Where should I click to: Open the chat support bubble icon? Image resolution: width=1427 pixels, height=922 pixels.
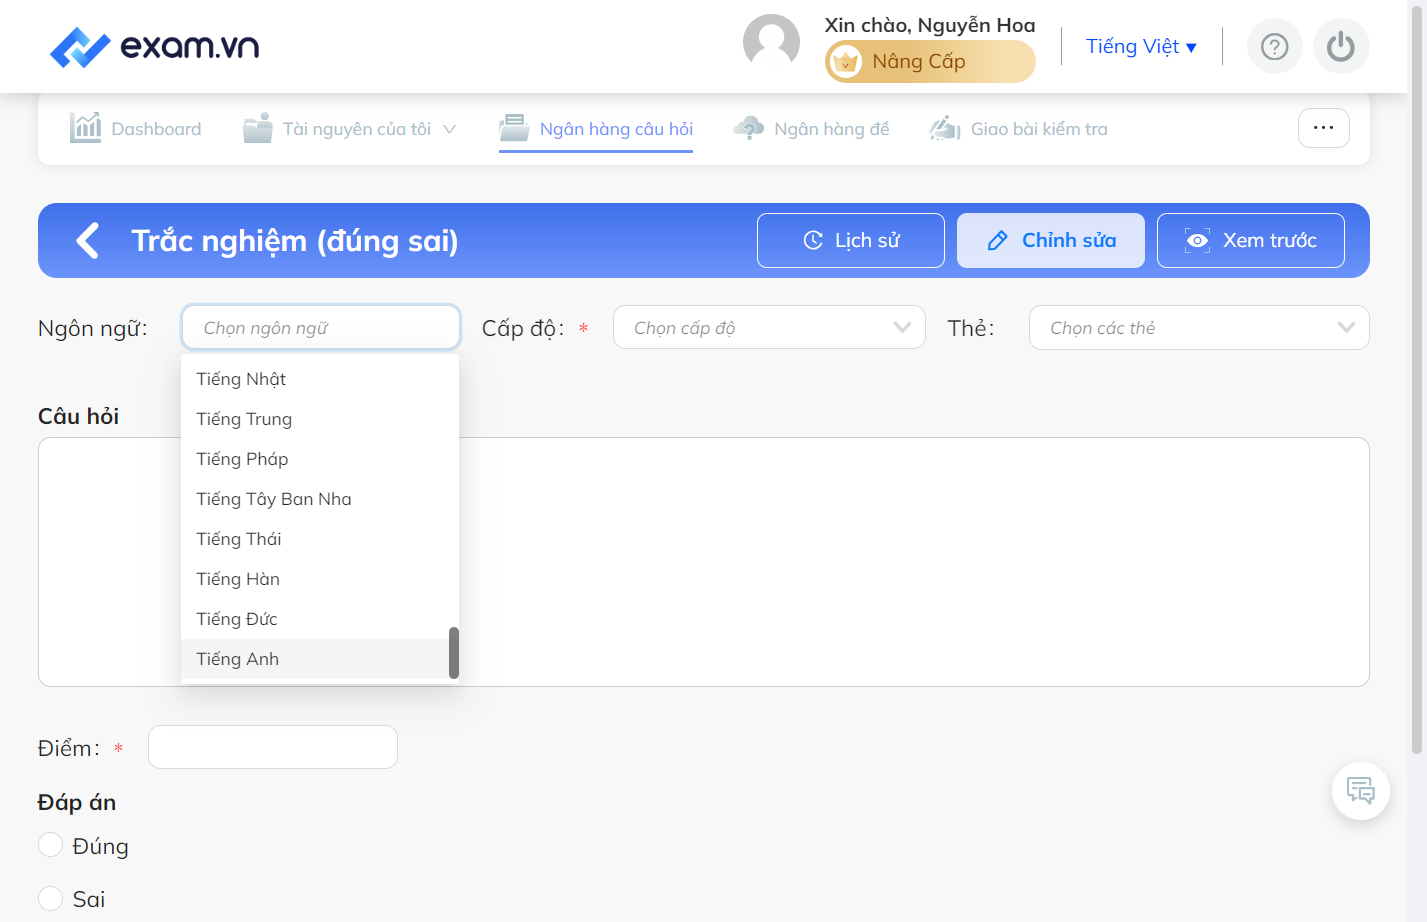[1361, 791]
